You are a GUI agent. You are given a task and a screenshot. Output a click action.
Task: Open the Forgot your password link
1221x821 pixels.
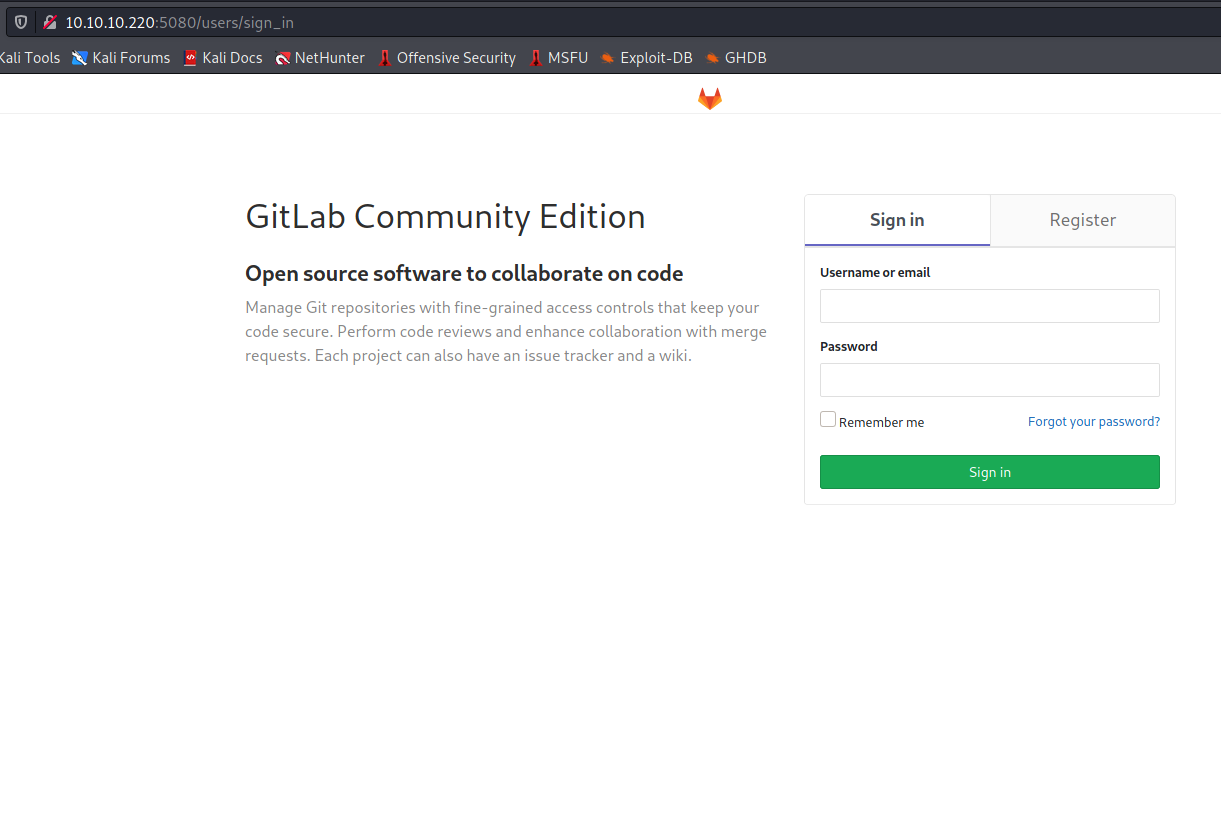coord(1093,421)
